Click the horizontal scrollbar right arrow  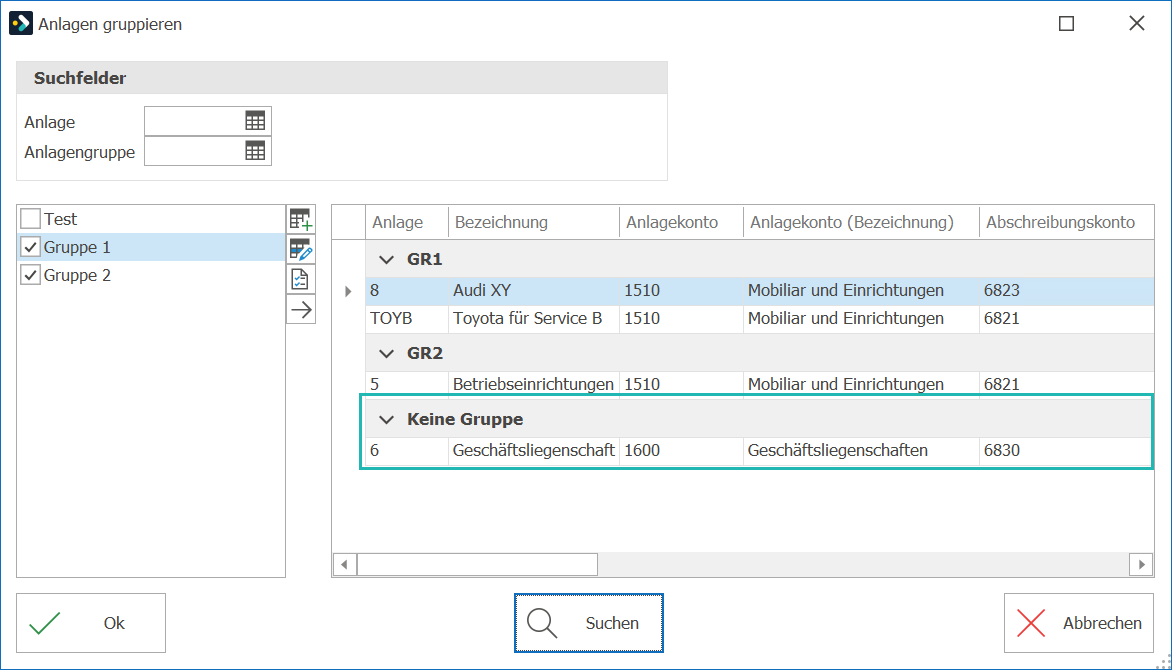pos(1141,565)
